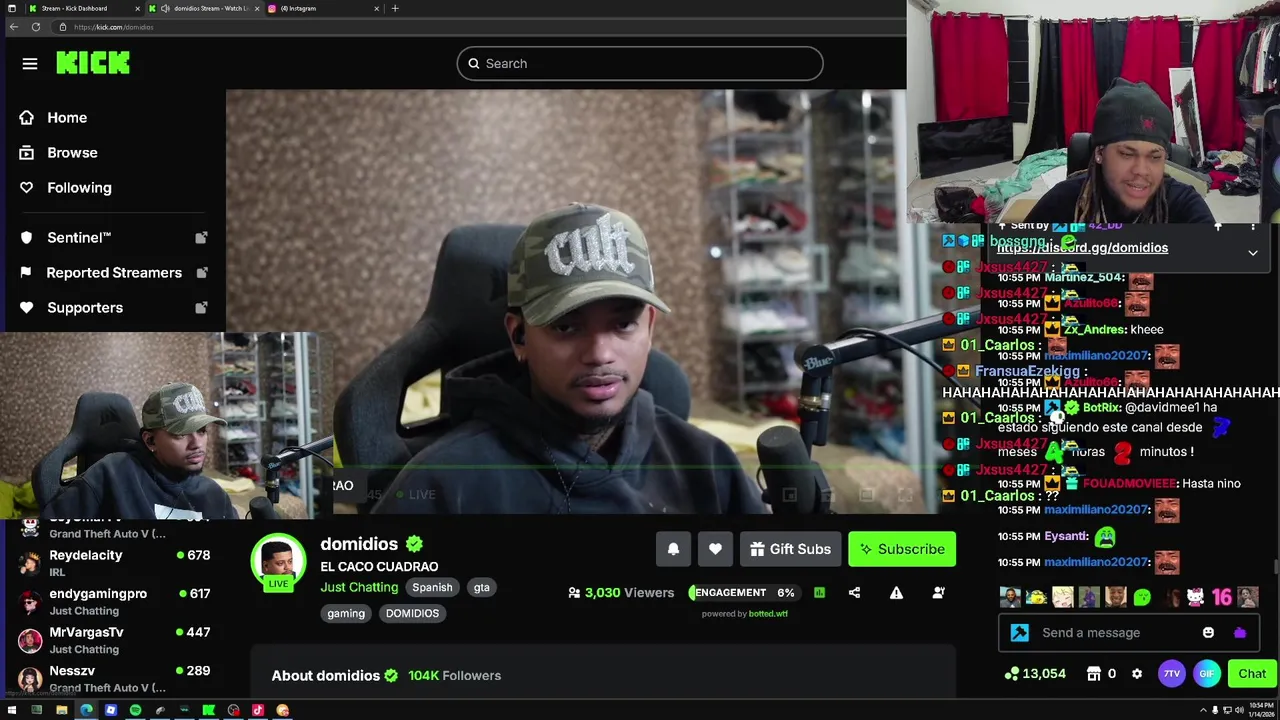Open Kick app from the taskbar

point(209,711)
